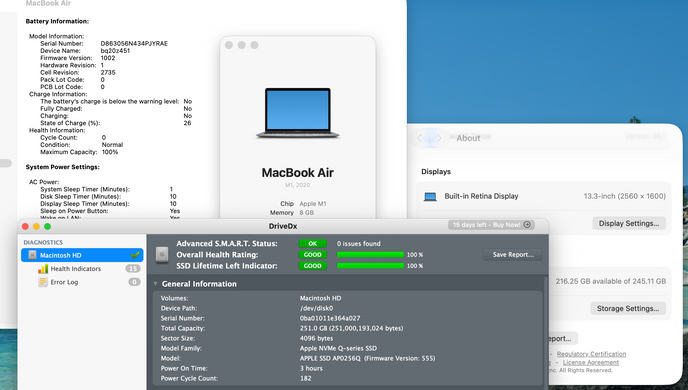Click 15 days left - Buy Now button

click(x=491, y=225)
